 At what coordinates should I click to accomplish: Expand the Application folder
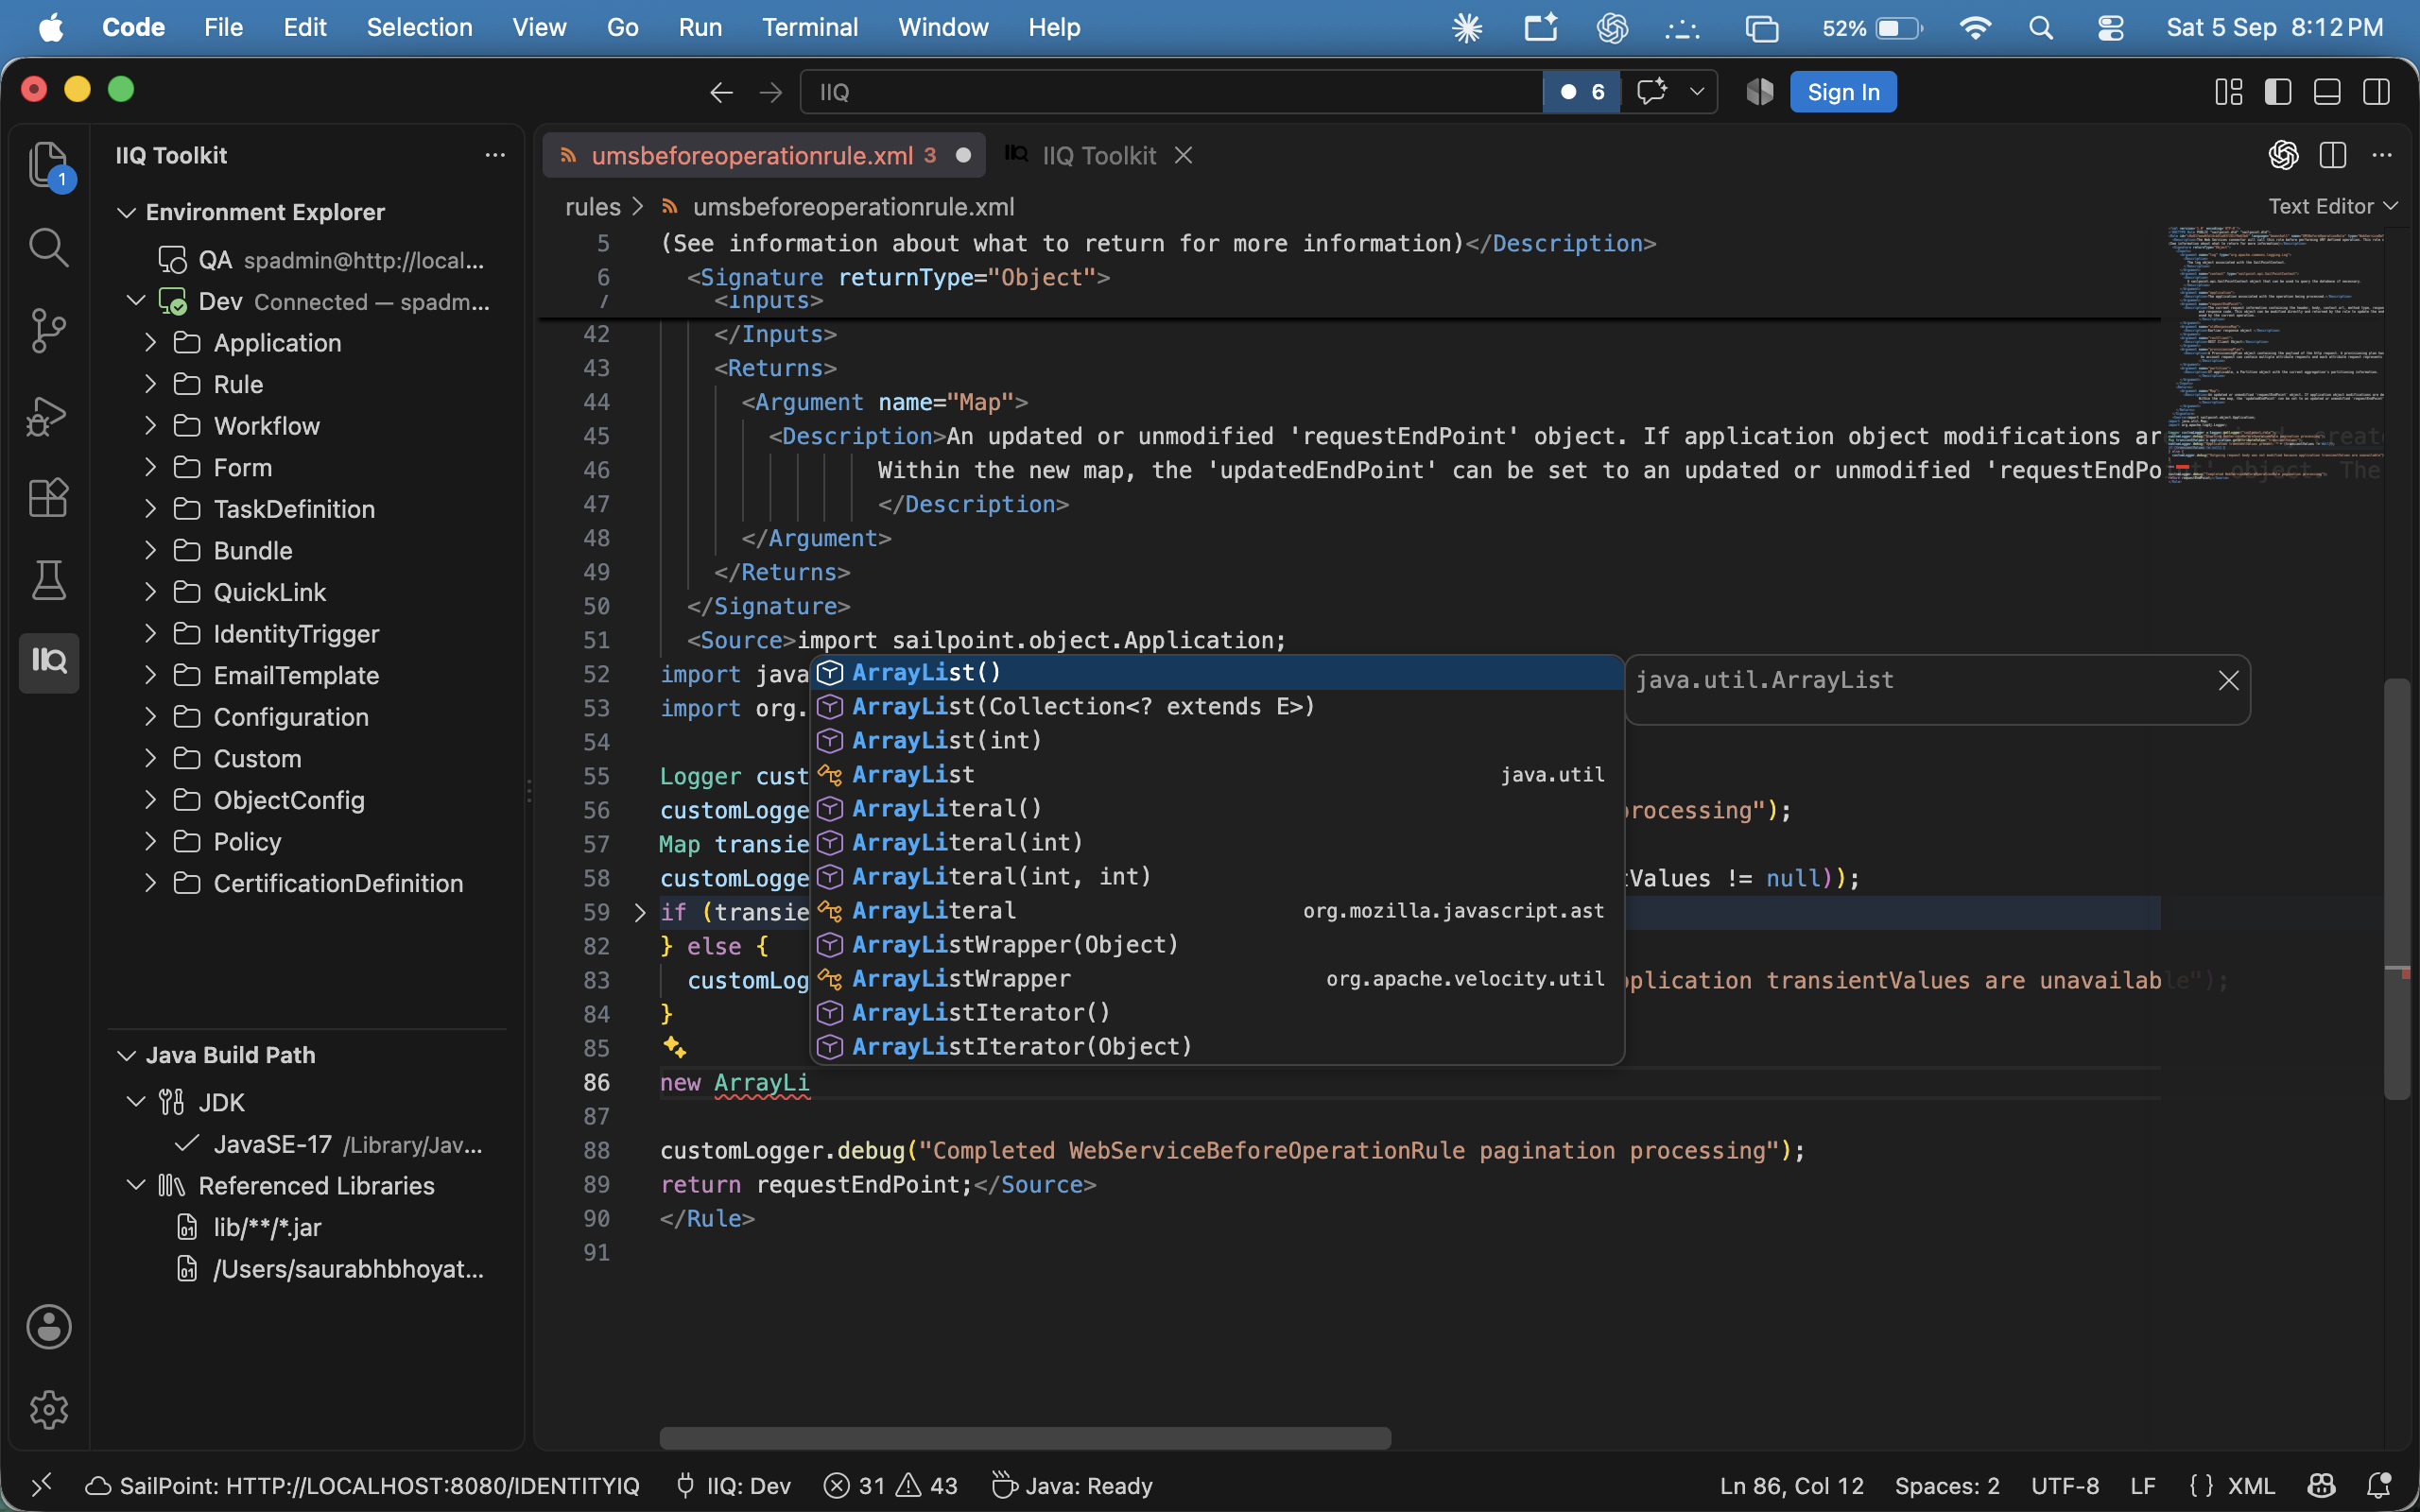coord(150,342)
